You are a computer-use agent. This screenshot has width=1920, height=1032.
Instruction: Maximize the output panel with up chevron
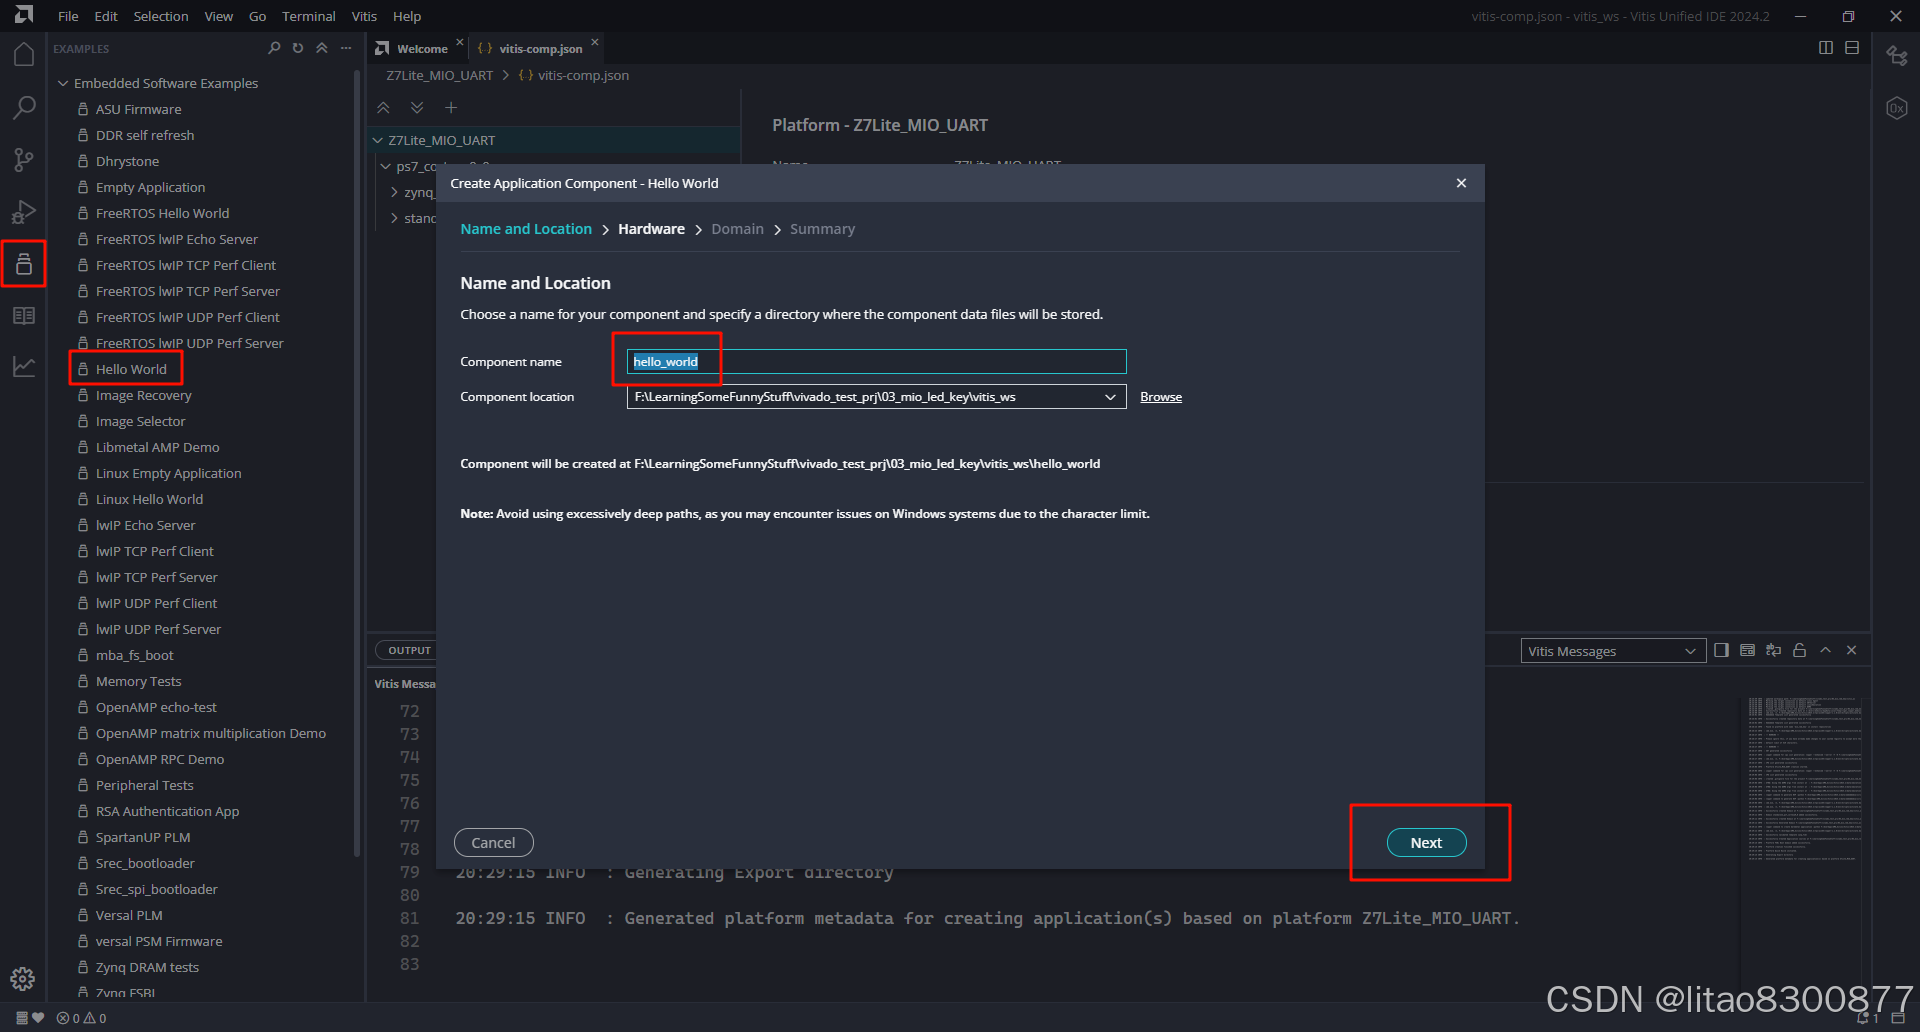[1825, 650]
